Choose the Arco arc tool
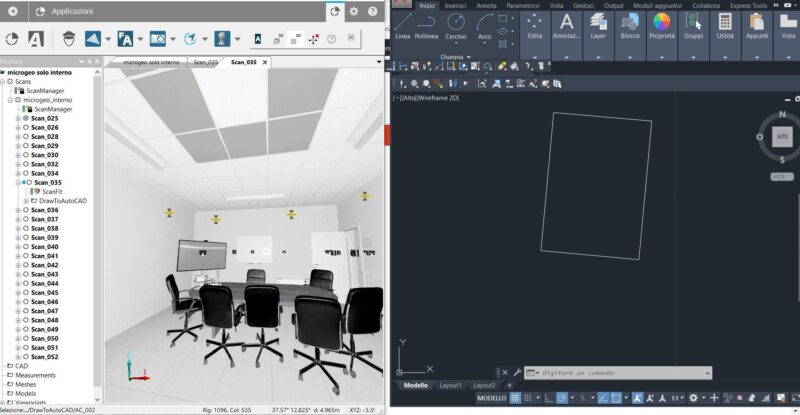Image resolution: width=800 pixels, height=415 pixels. tap(484, 27)
